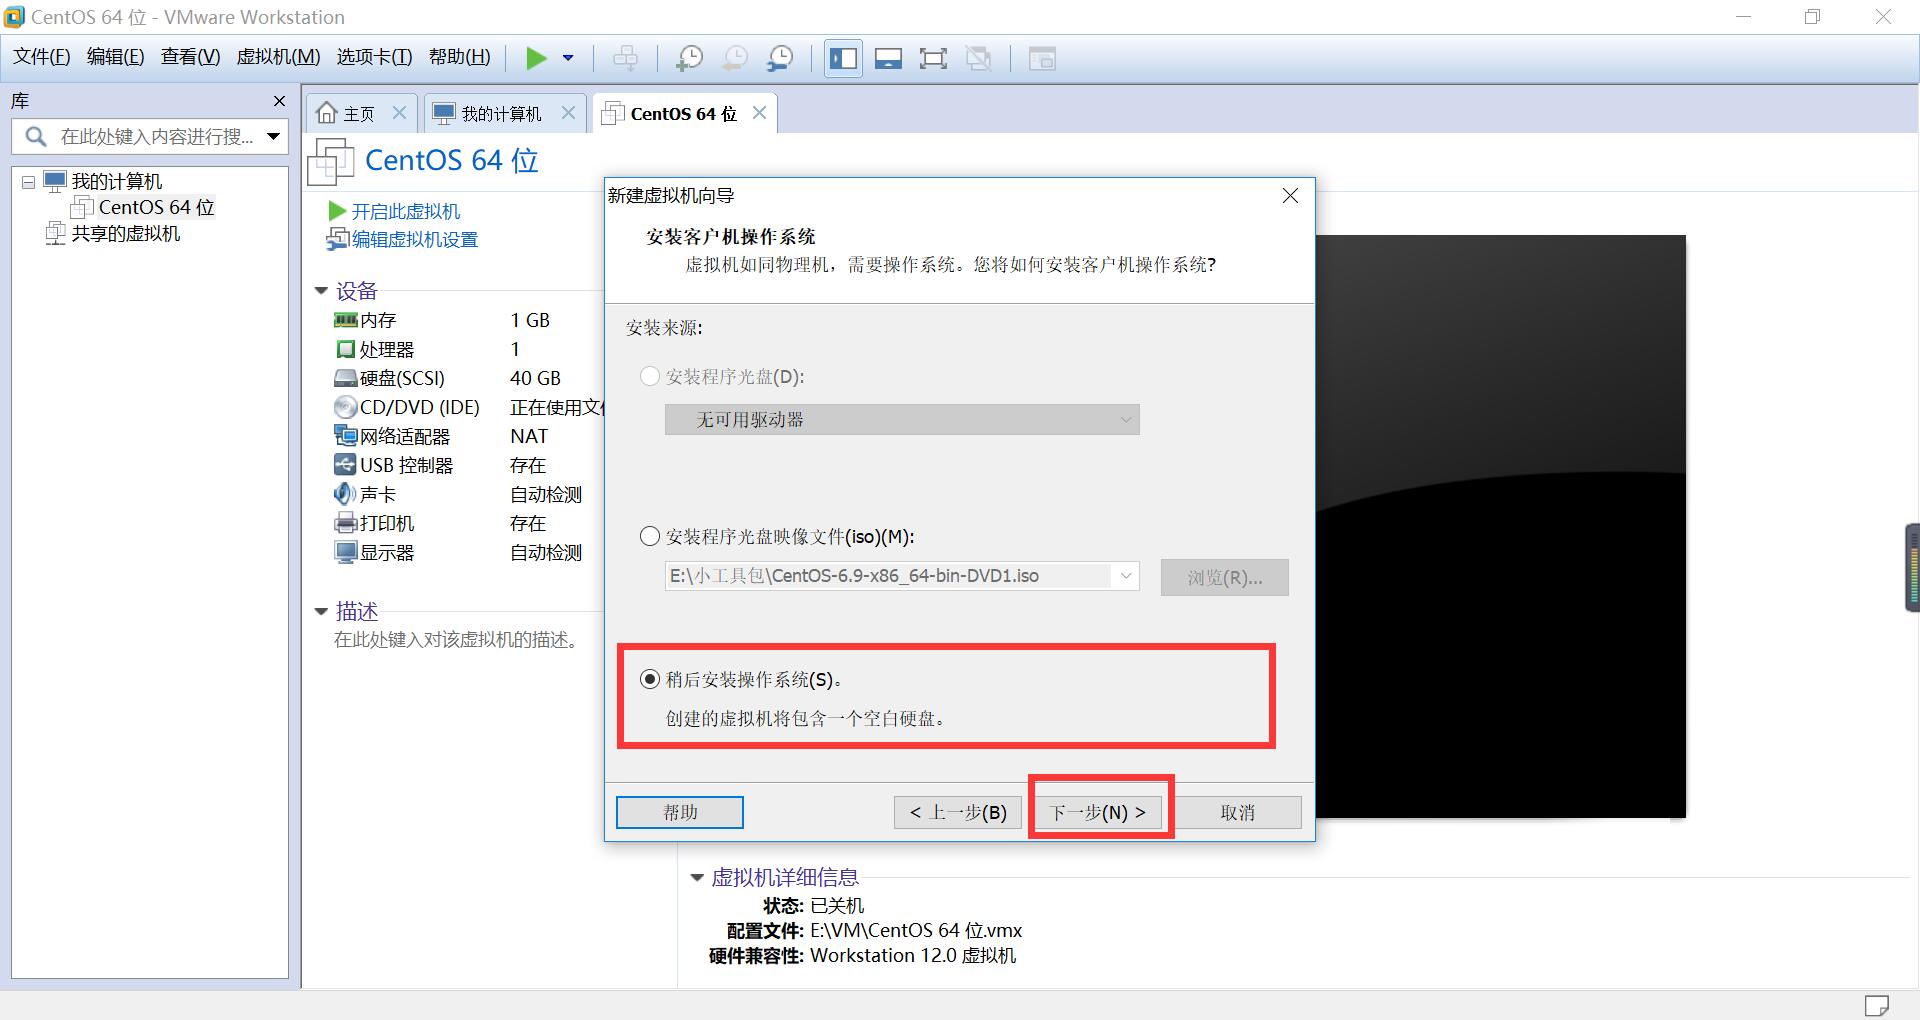Click the VMware Workstation title bar app icon
The height and width of the screenshot is (1020, 1920).
tap(14, 17)
